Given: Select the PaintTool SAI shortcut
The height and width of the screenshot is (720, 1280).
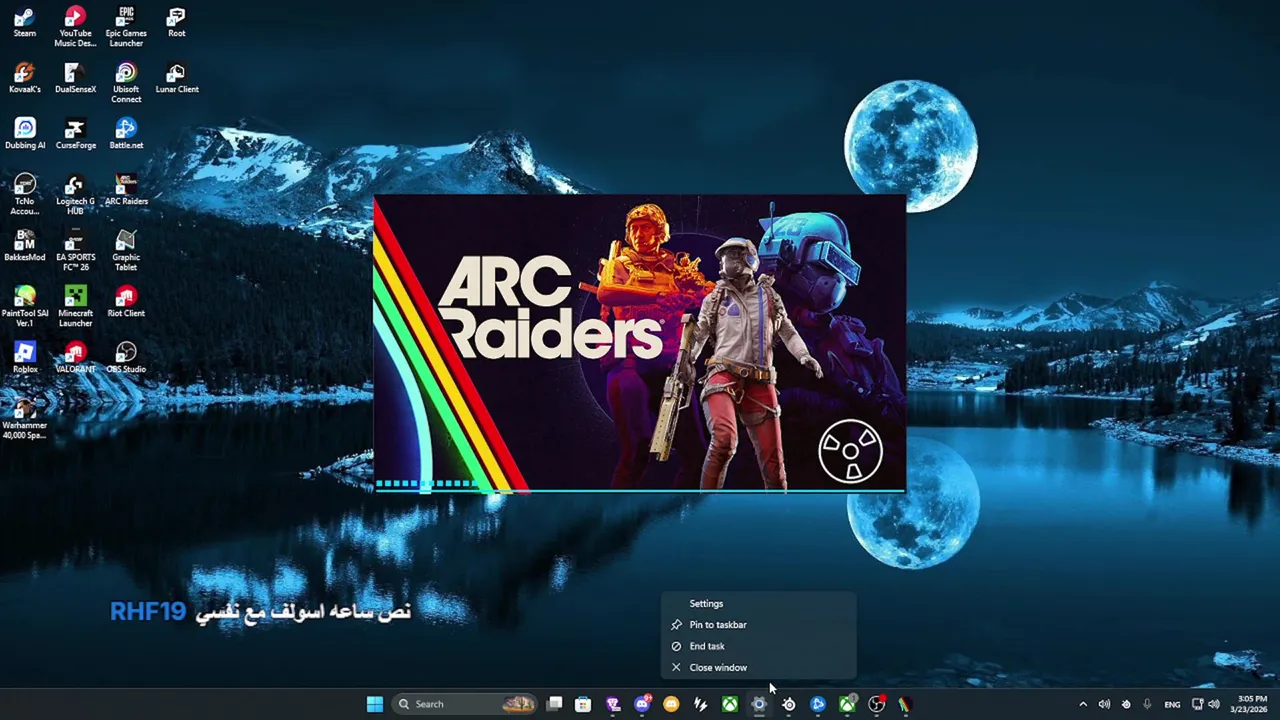Looking at the screenshot, I should click(x=25, y=307).
